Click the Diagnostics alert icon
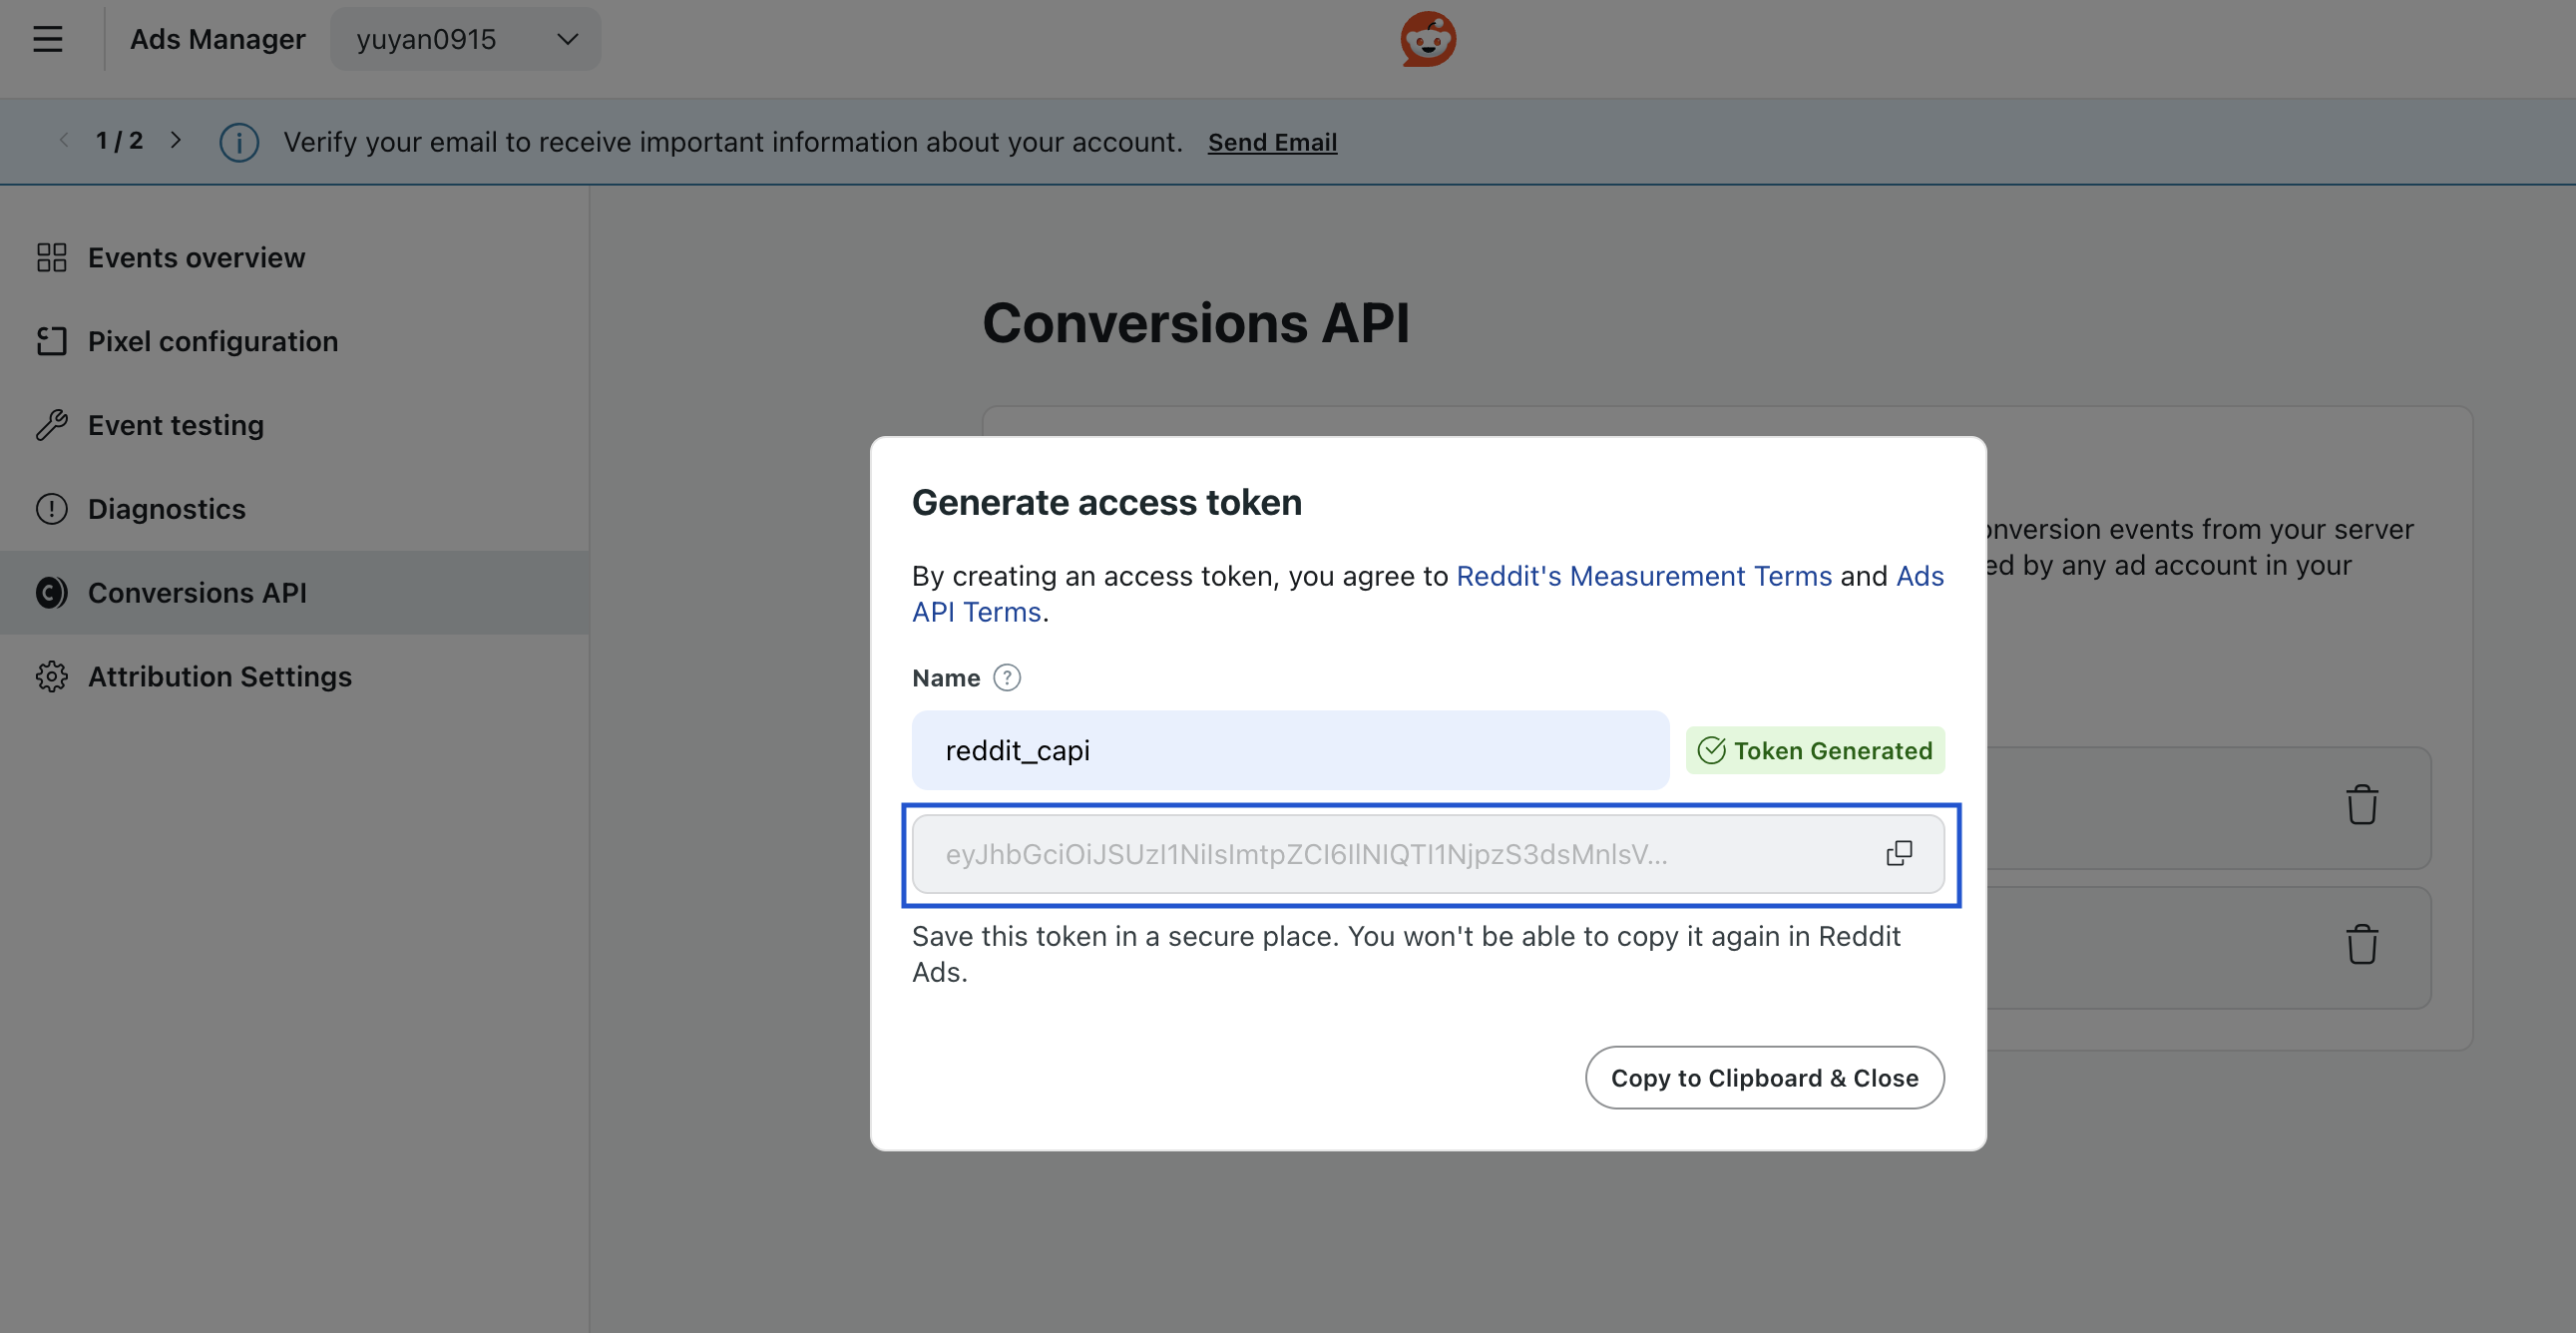 [51, 509]
